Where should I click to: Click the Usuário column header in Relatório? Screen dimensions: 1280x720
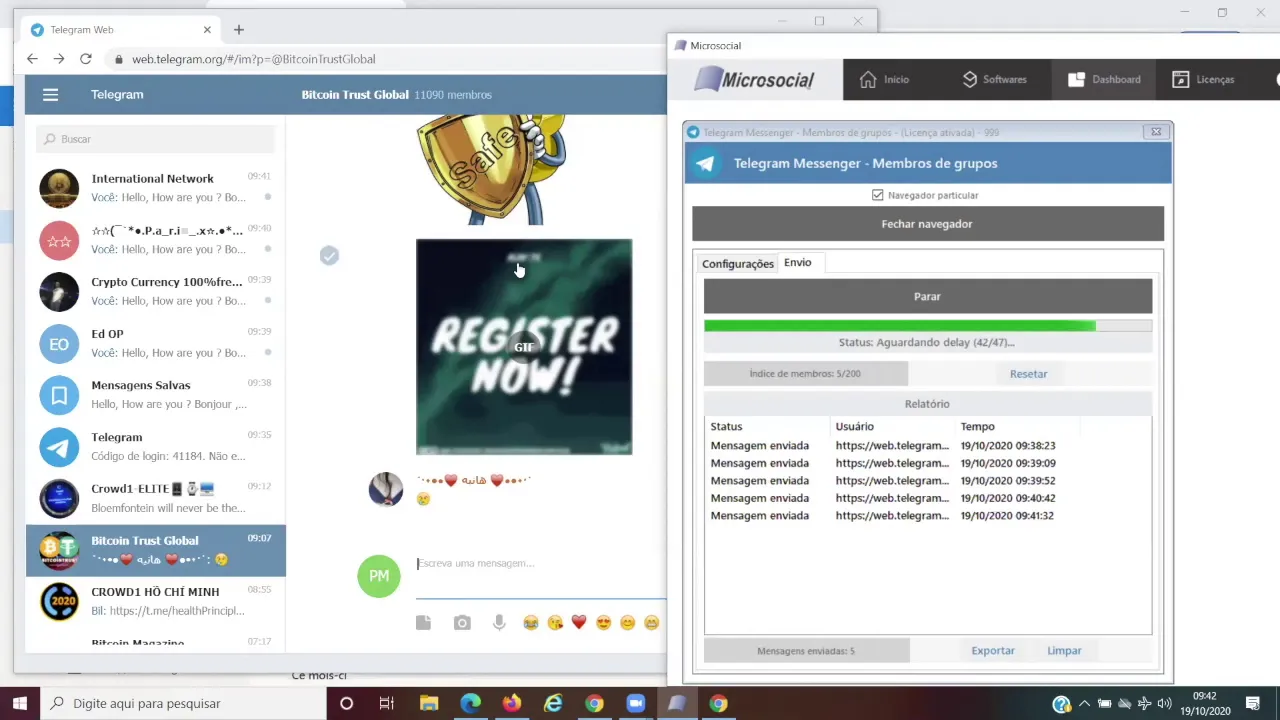coord(892,426)
